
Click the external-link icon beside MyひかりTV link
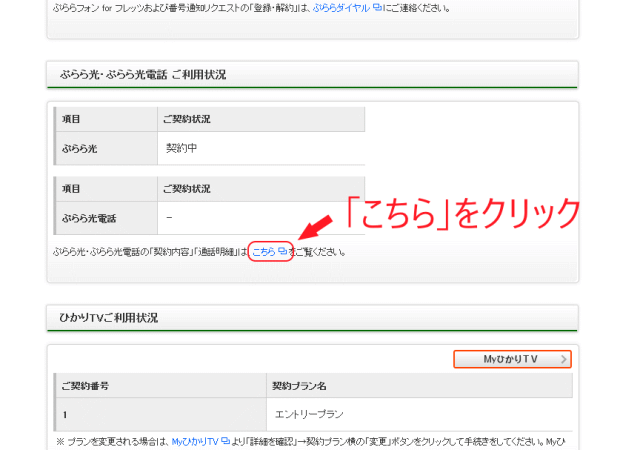click(x=225, y=441)
